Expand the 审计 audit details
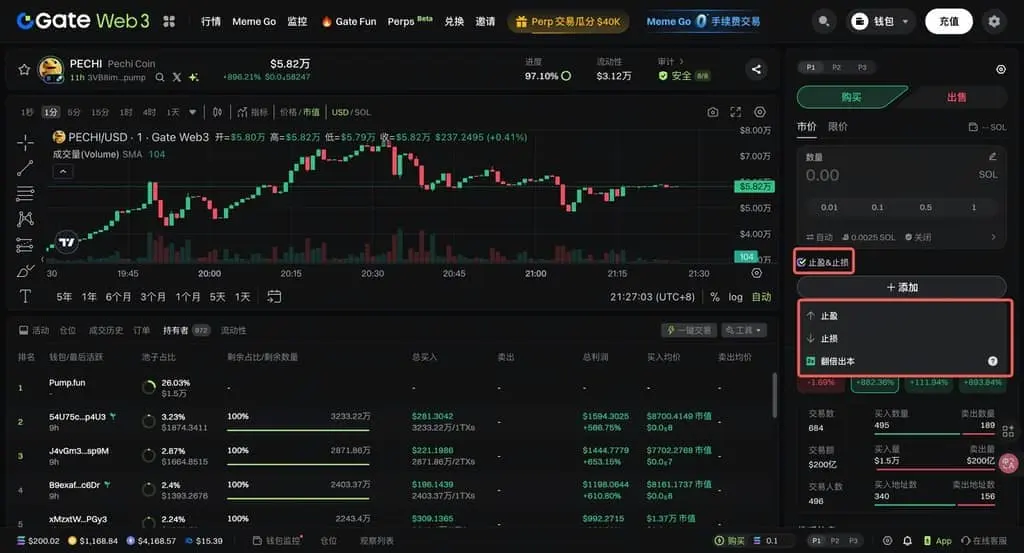 [671, 61]
